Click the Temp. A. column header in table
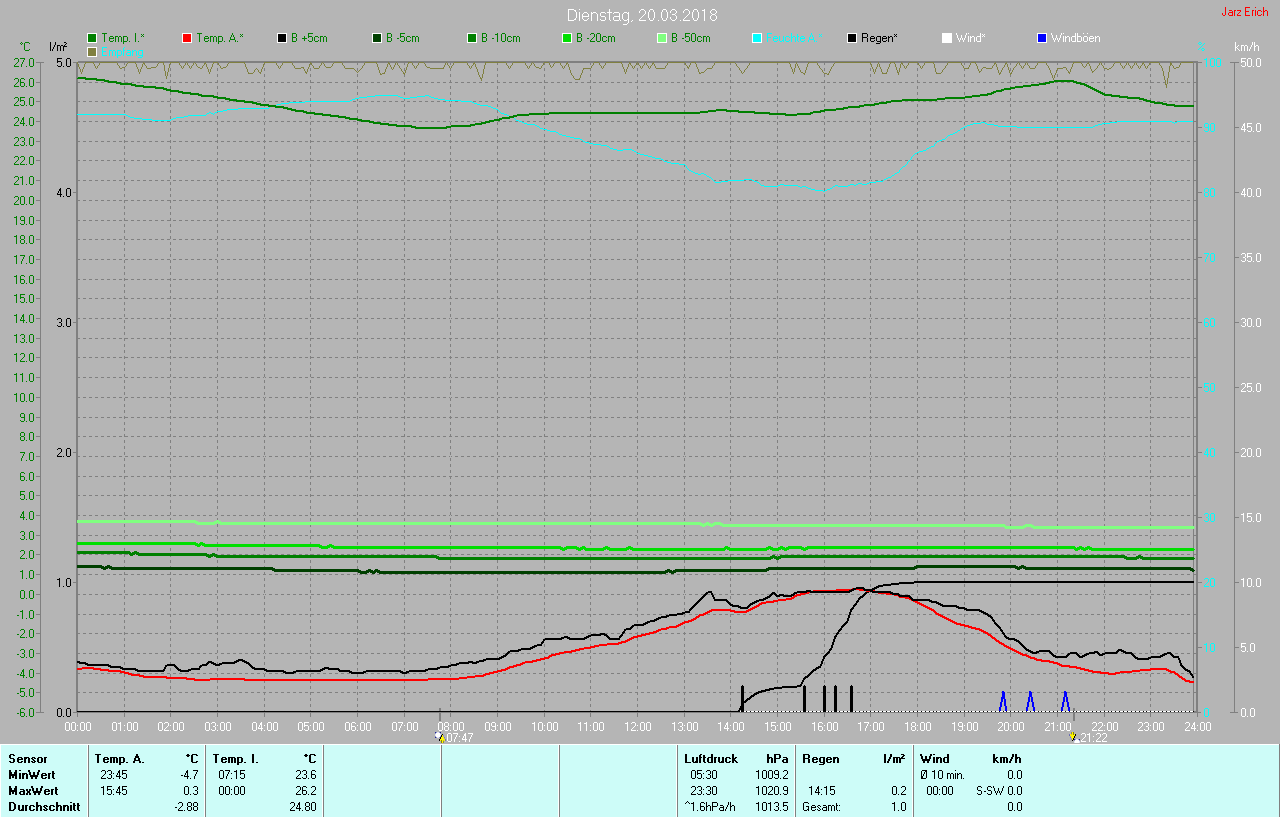1280x817 pixels. coord(119,759)
